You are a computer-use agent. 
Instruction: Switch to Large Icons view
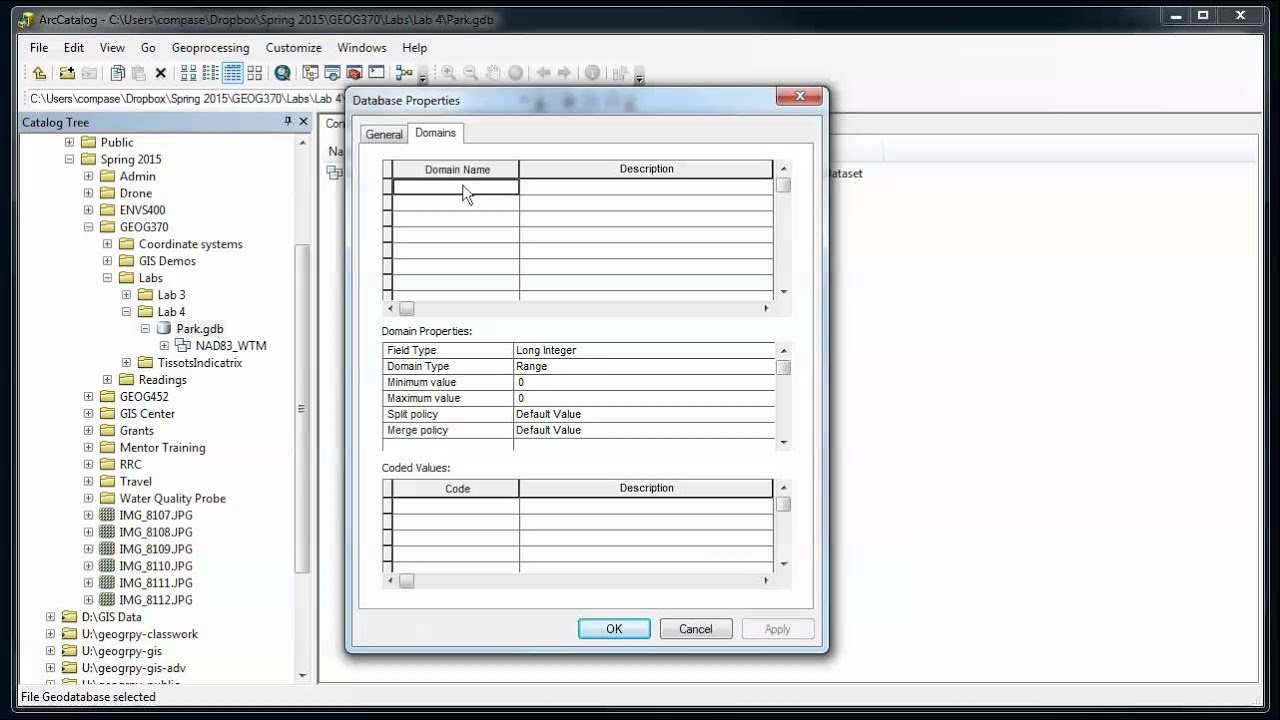click(188, 73)
